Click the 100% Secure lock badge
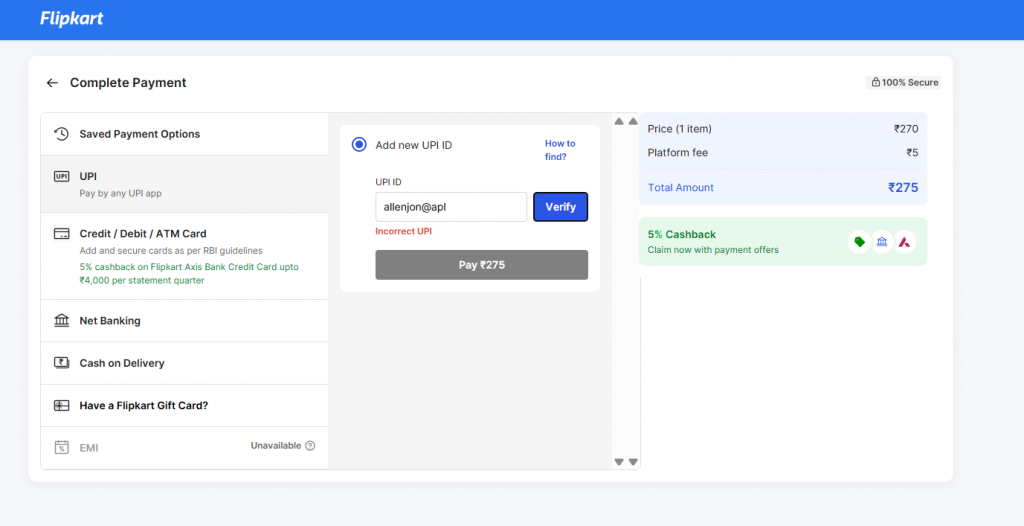This screenshot has width=1024, height=526. tap(904, 82)
